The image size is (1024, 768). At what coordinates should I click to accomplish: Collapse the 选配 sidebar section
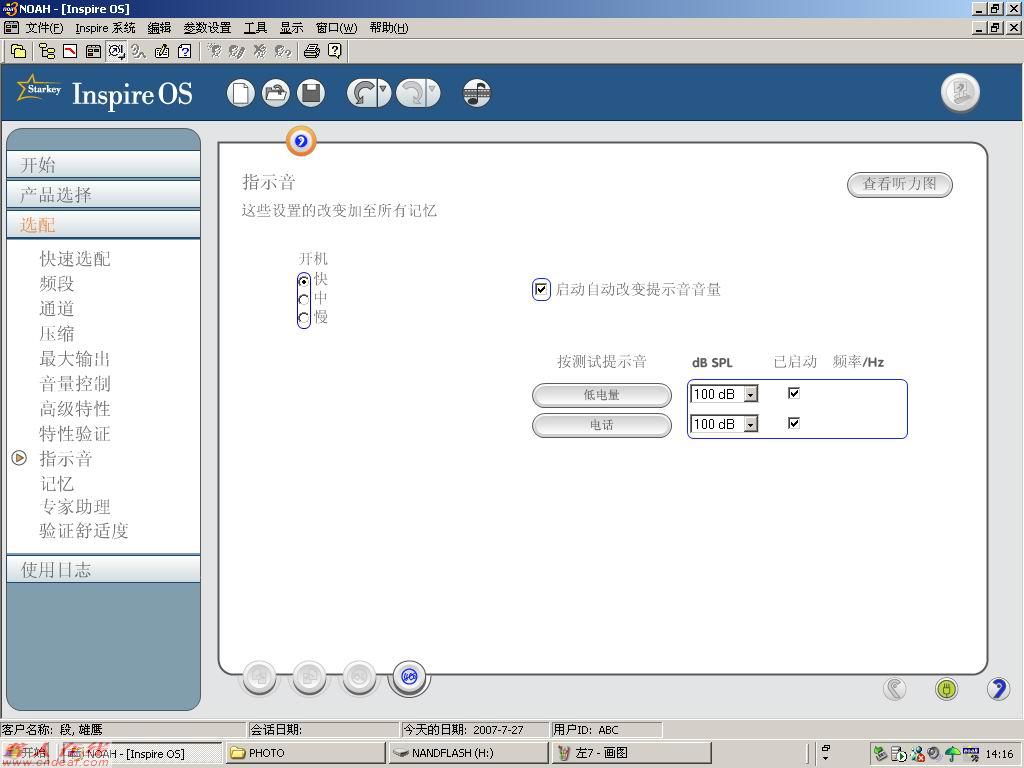pyautogui.click(x=103, y=225)
